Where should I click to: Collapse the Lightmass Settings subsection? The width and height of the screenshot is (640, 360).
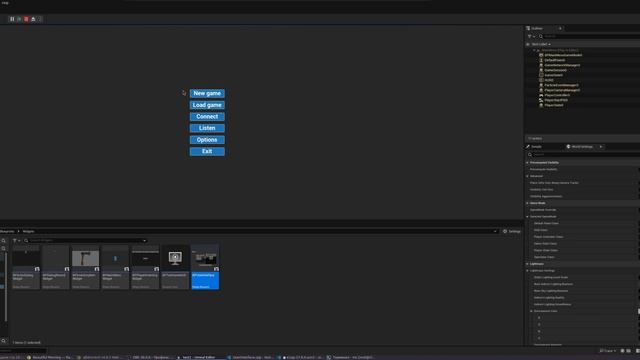coord(527,270)
